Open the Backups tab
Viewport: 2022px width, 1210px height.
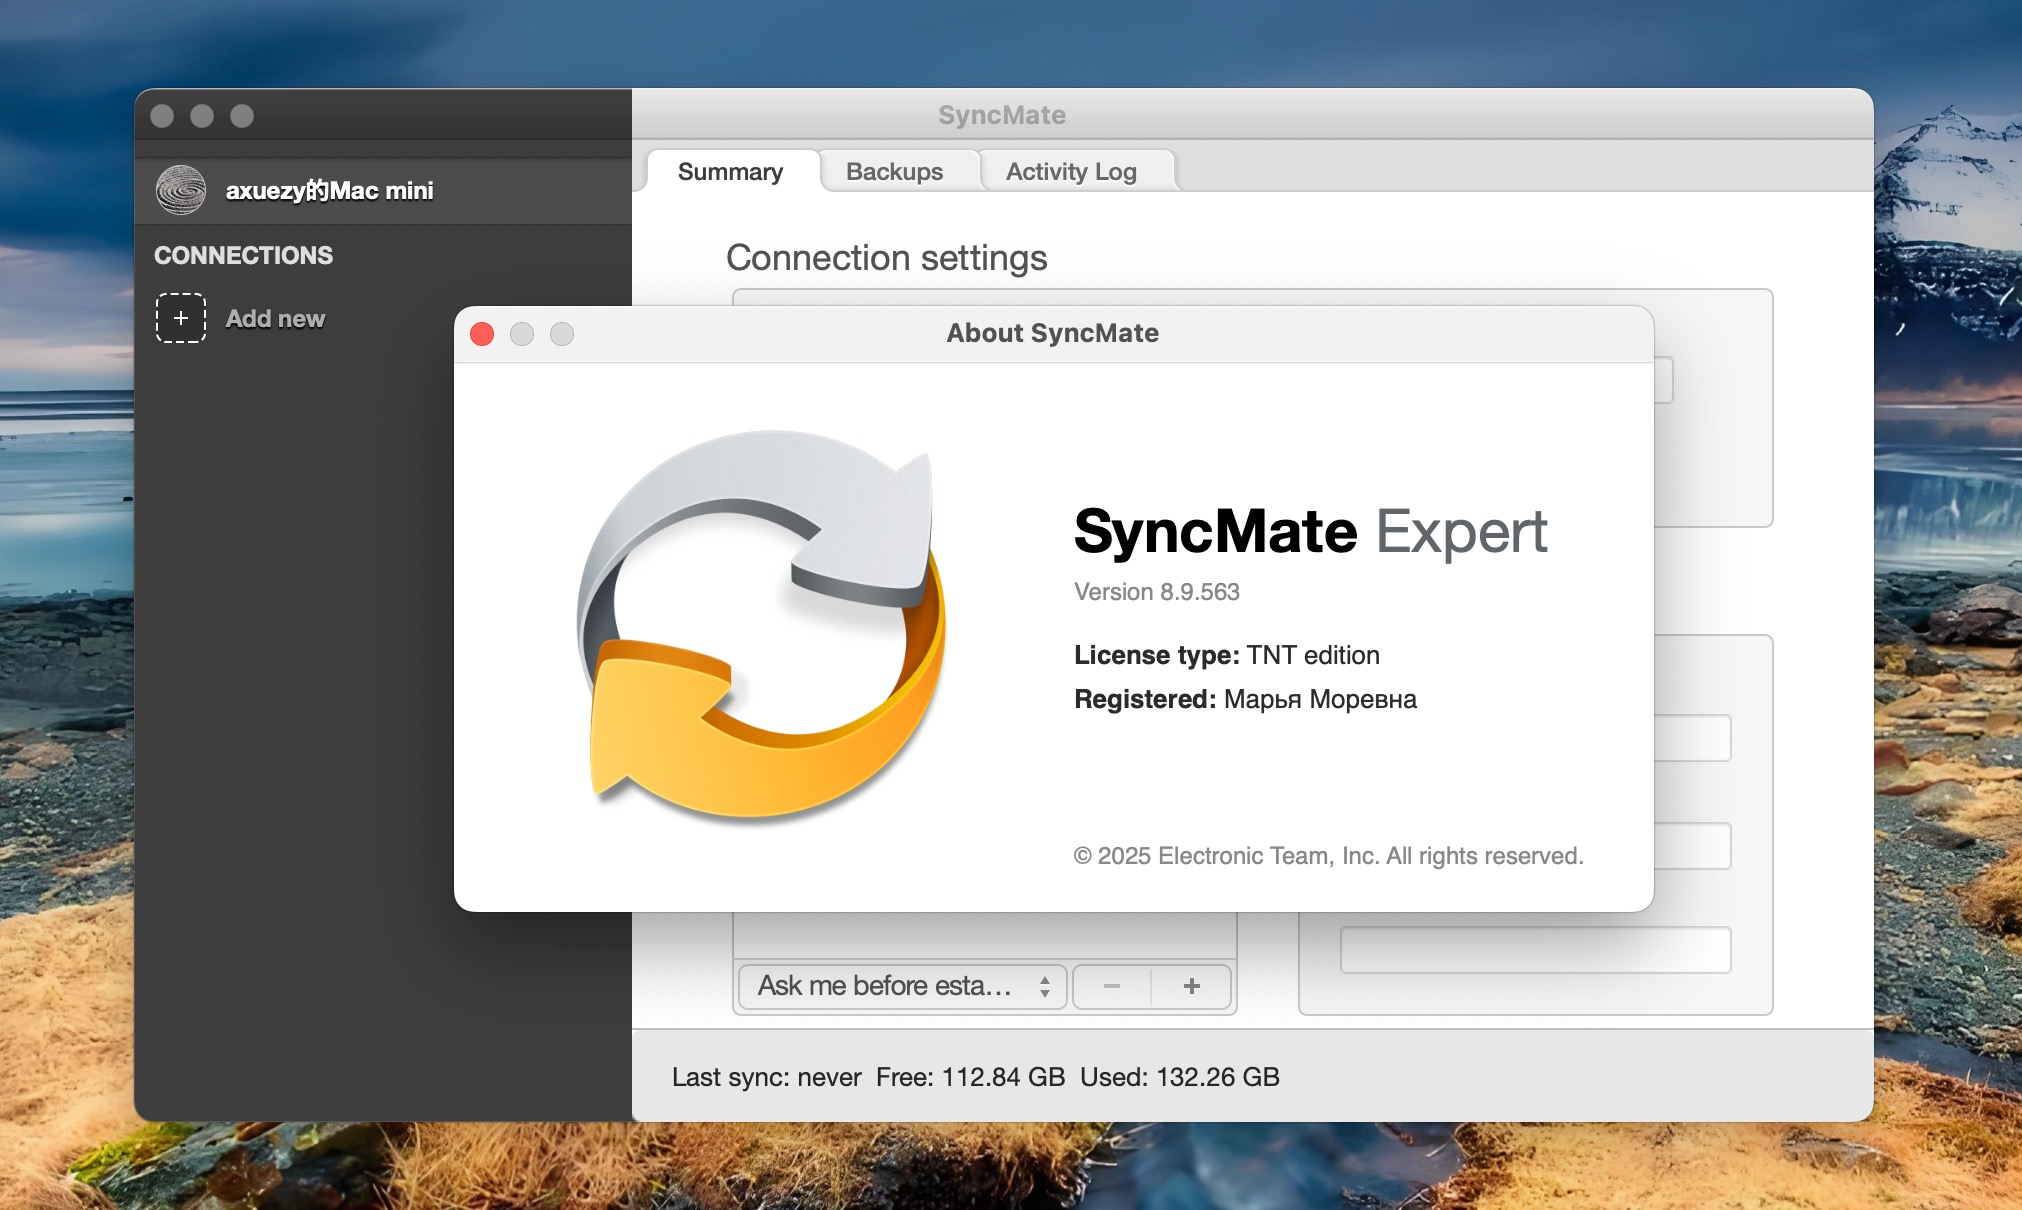[894, 171]
